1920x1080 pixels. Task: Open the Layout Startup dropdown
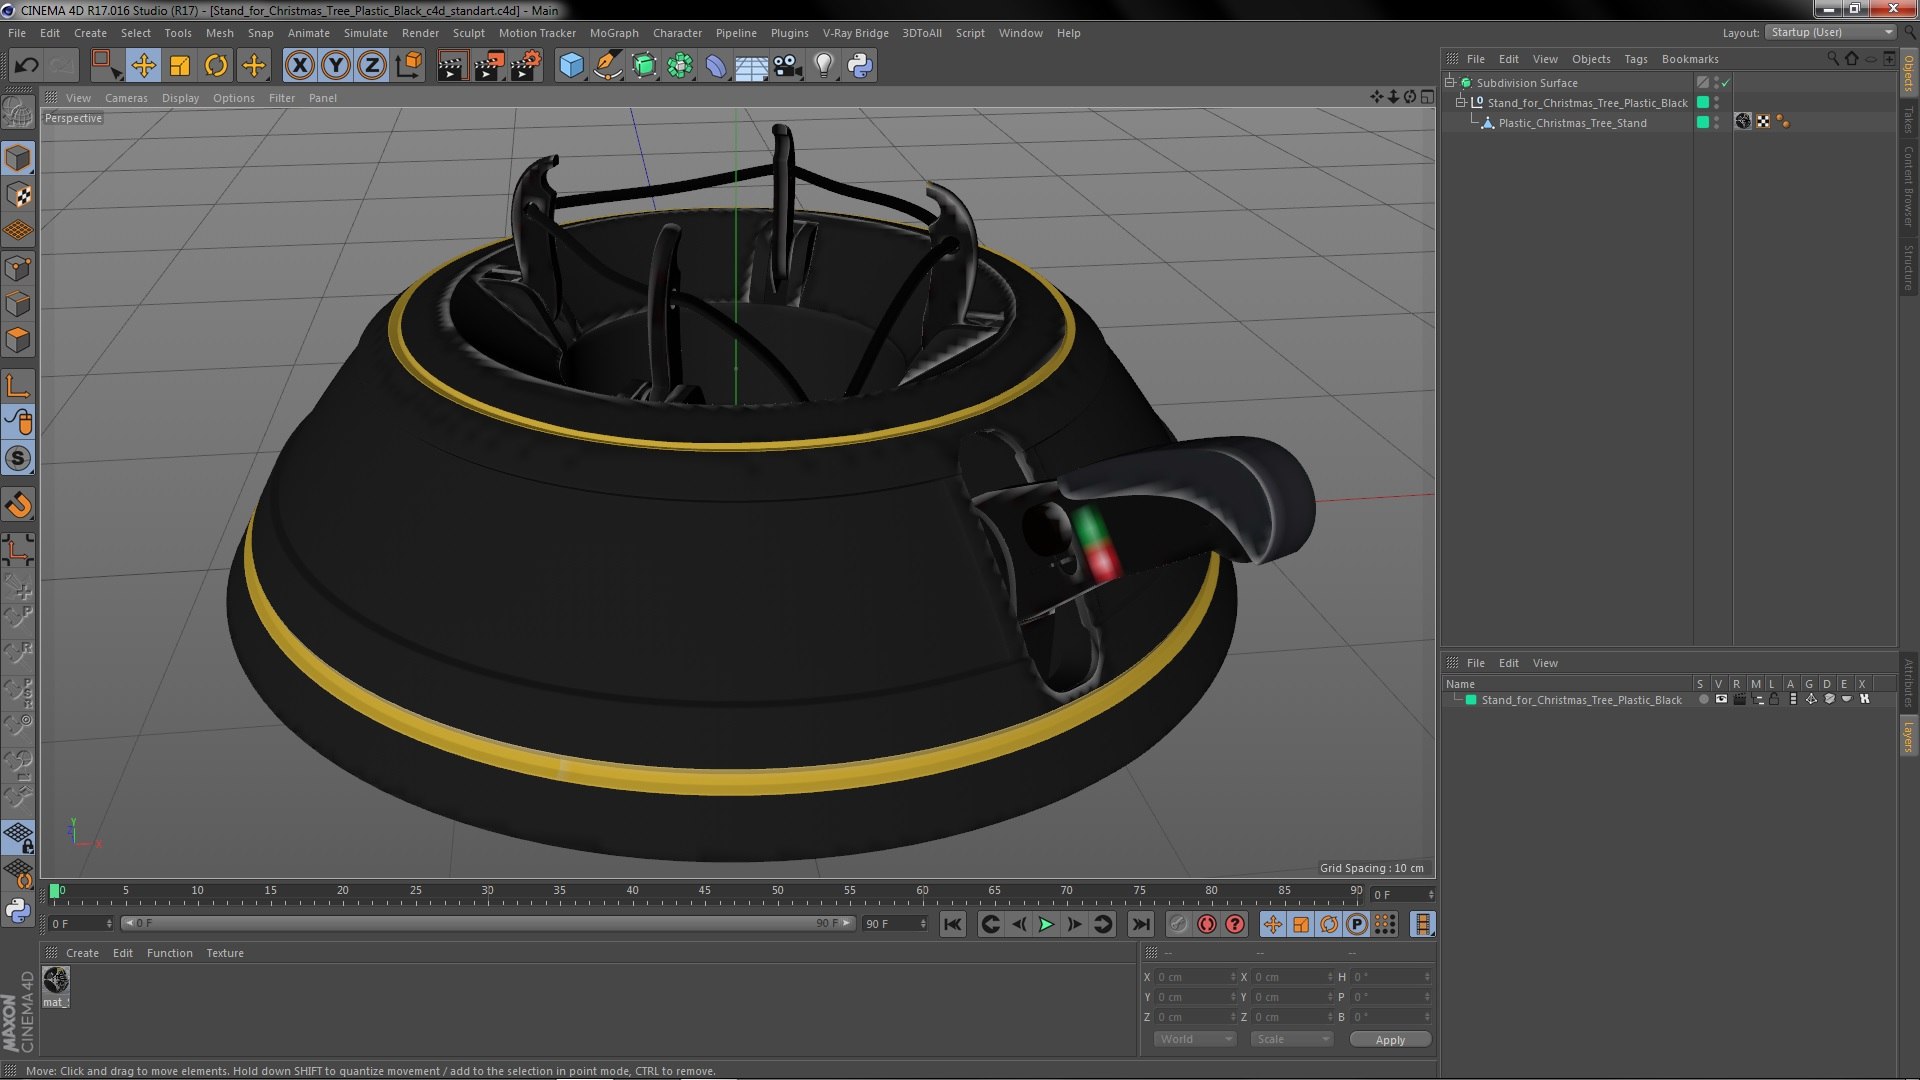pos(1831,33)
